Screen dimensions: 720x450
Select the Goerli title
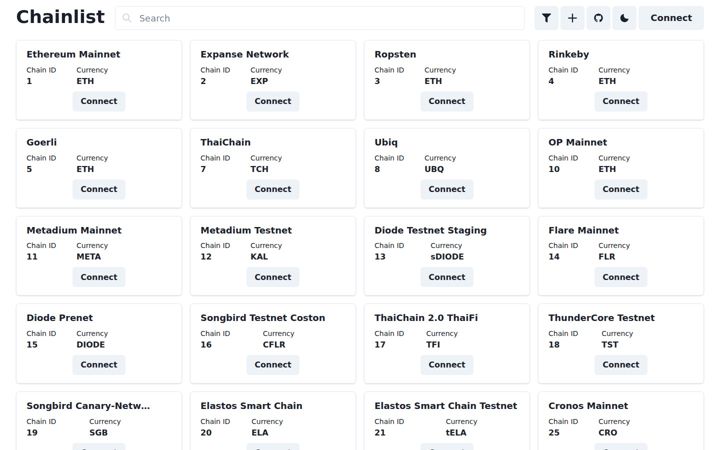tap(41, 142)
